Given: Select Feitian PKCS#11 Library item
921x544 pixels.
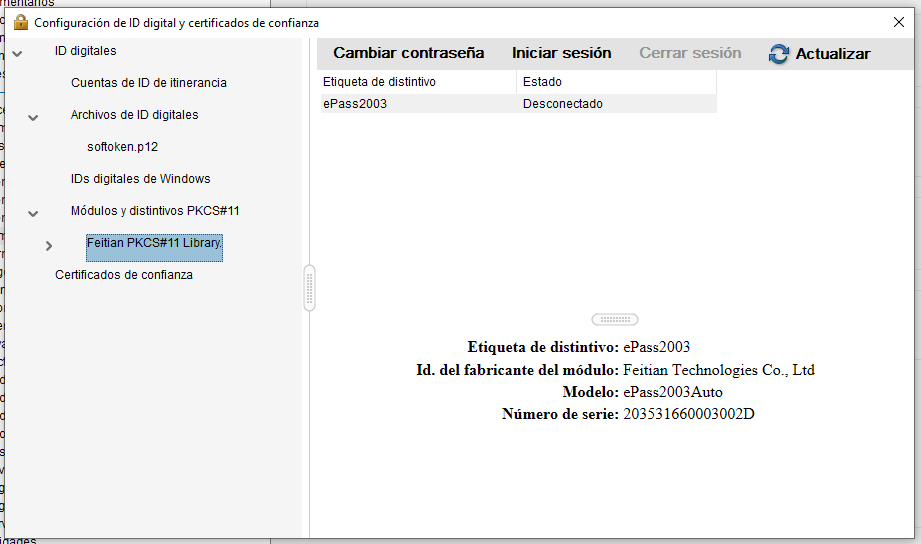Looking at the screenshot, I should [154, 244].
